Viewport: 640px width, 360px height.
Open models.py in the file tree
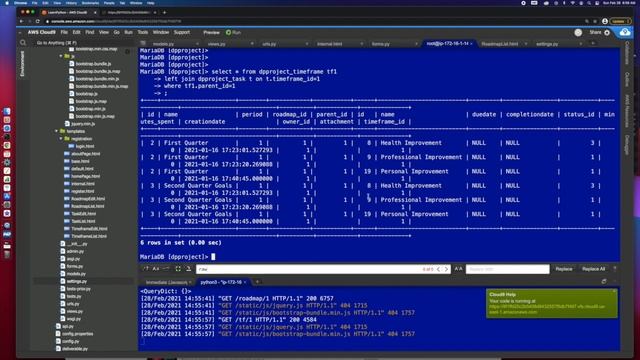pos(76,274)
